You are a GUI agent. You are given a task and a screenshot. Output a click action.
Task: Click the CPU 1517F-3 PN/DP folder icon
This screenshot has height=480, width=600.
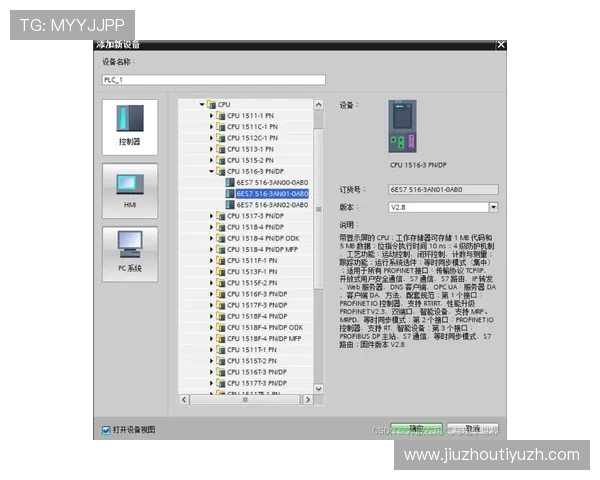pos(220,305)
